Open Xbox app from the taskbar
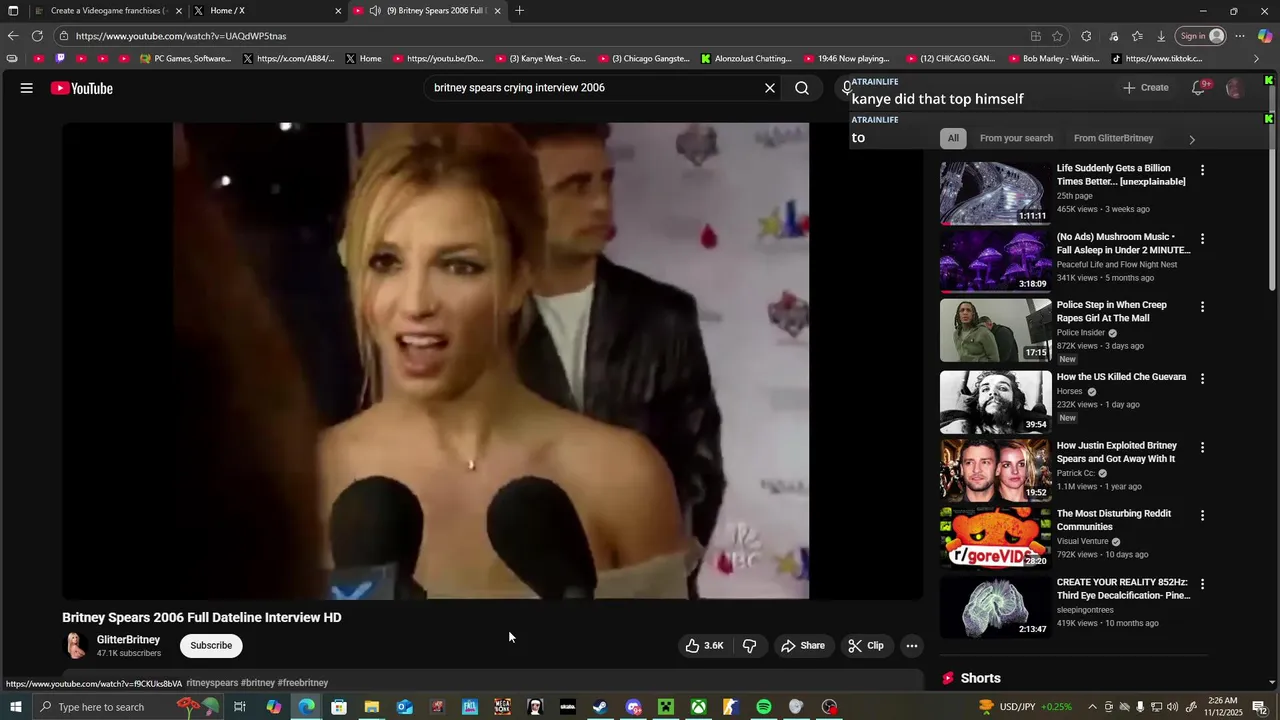Viewport: 1280px width, 720px height. click(x=698, y=707)
